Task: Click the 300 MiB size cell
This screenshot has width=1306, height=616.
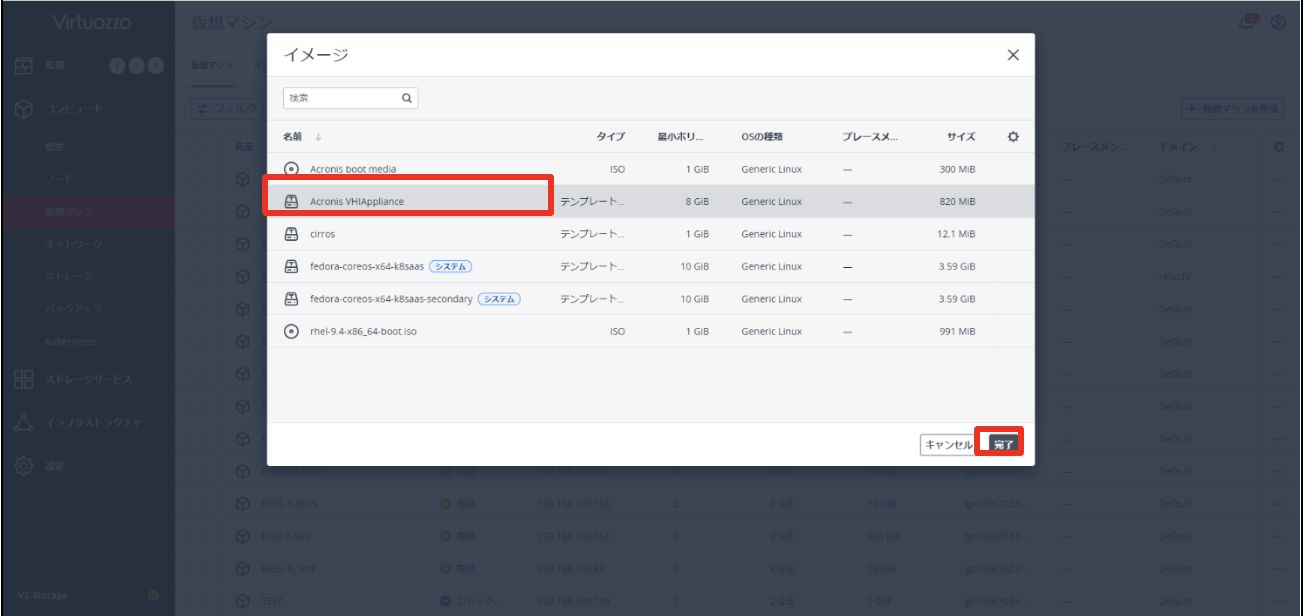Action: [x=958, y=169]
